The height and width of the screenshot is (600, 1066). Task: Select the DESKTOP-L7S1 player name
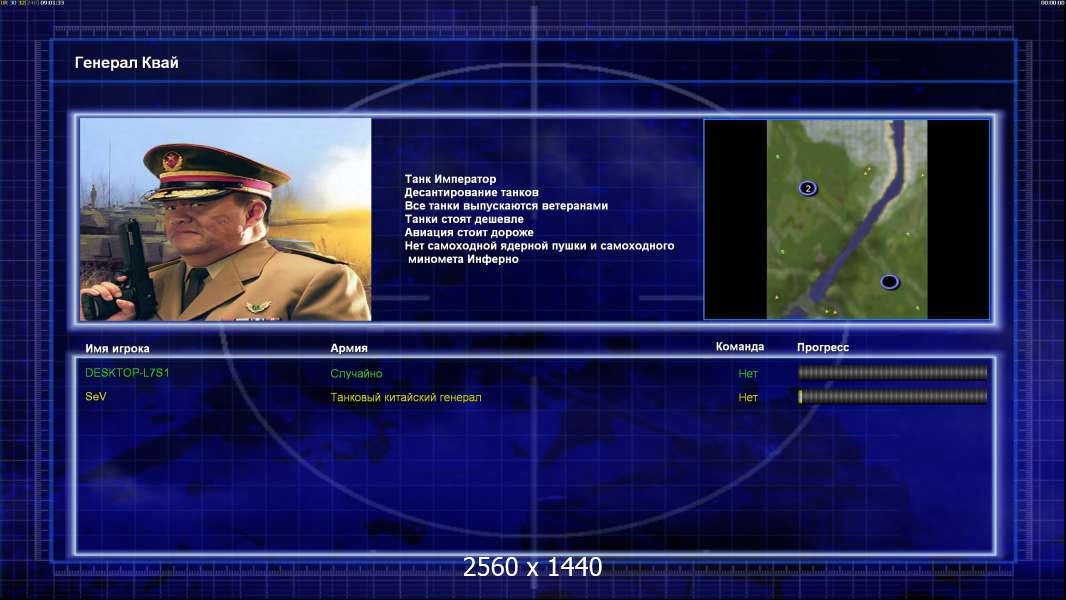click(127, 372)
